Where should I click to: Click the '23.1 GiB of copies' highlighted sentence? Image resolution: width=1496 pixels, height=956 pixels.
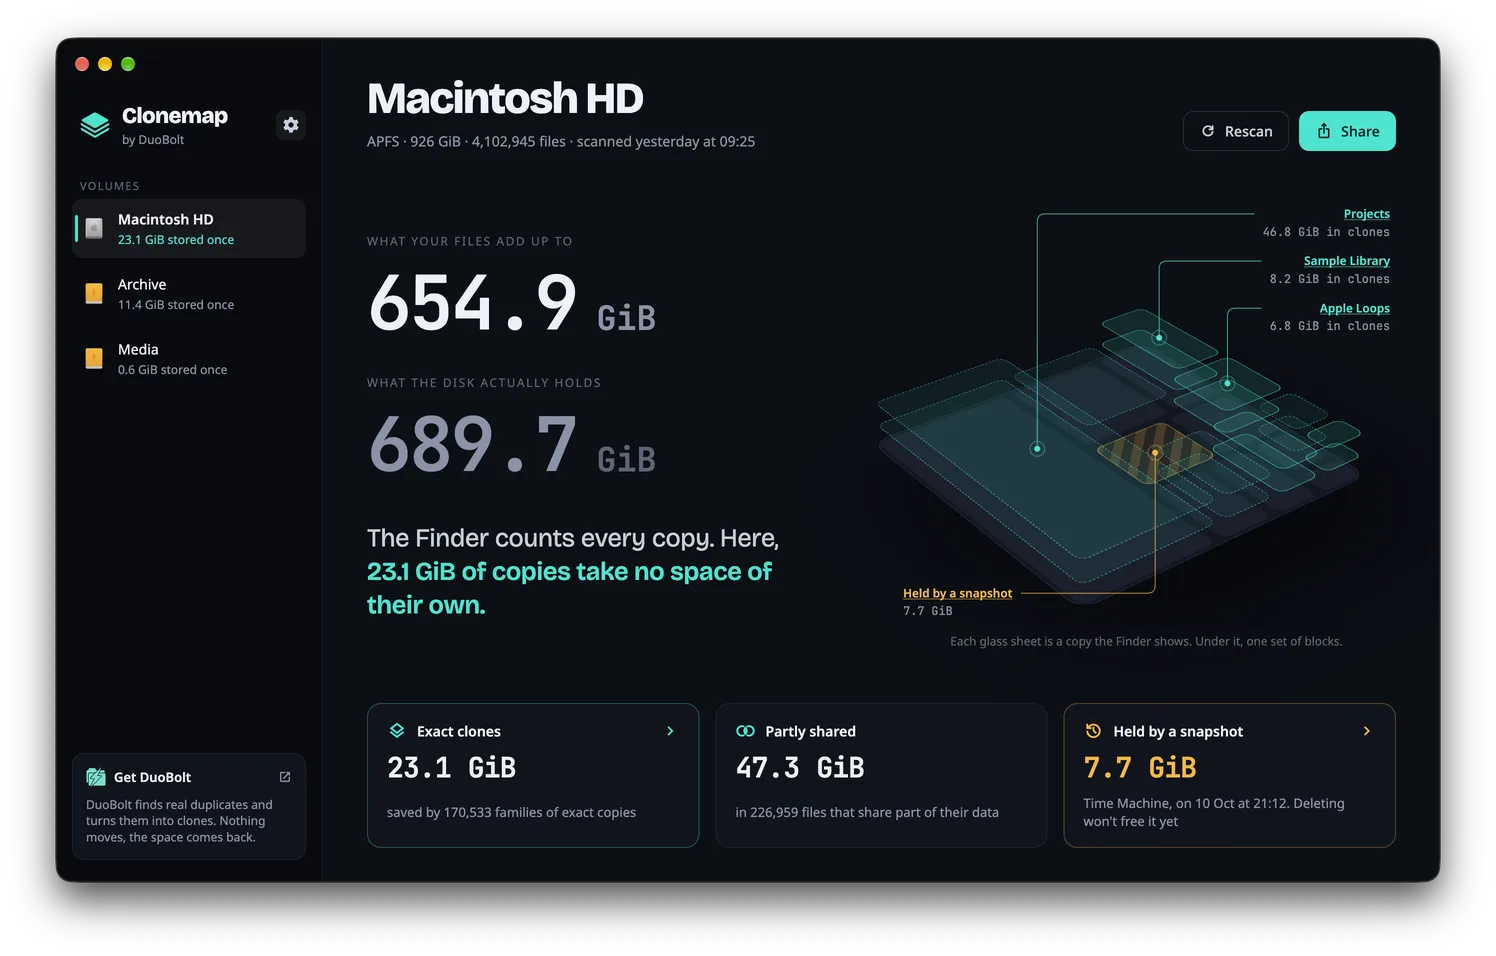tap(569, 588)
